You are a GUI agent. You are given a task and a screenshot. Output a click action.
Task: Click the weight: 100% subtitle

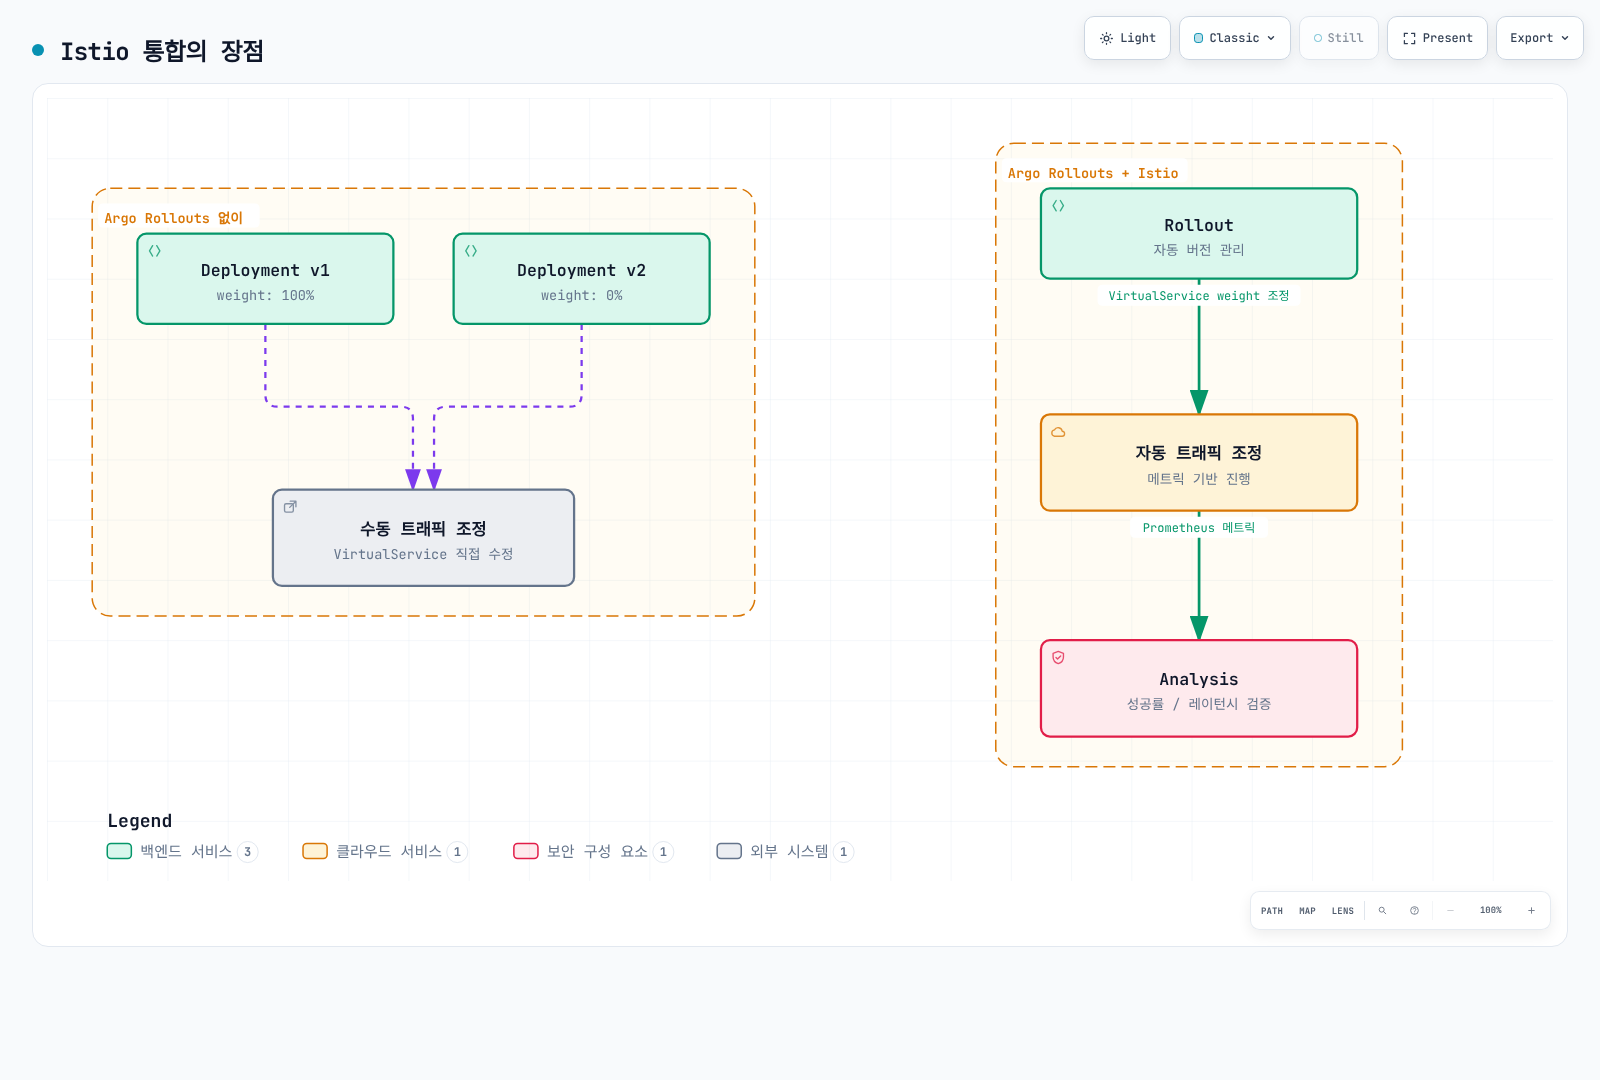pyautogui.click(x=265, y=296)
